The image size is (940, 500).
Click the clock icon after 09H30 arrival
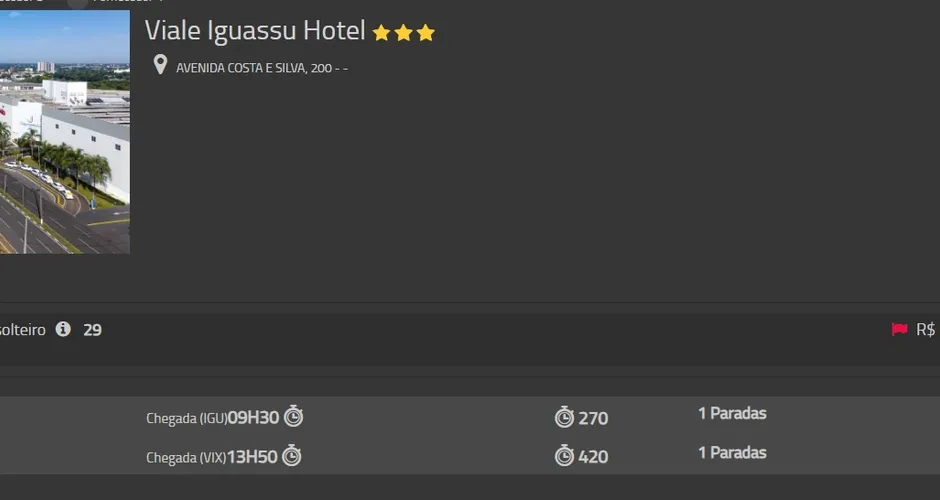pos(293,416)
